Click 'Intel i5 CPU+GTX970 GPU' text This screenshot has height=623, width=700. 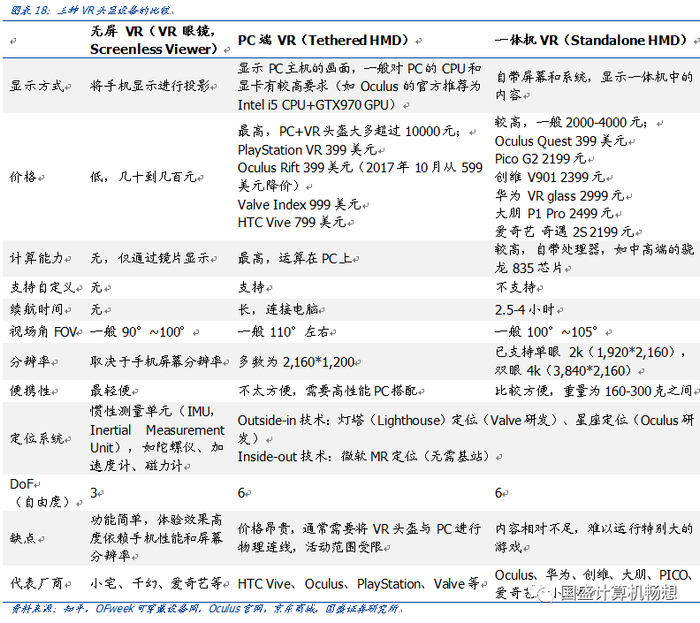pyautogui.click(x=313, y=104)
